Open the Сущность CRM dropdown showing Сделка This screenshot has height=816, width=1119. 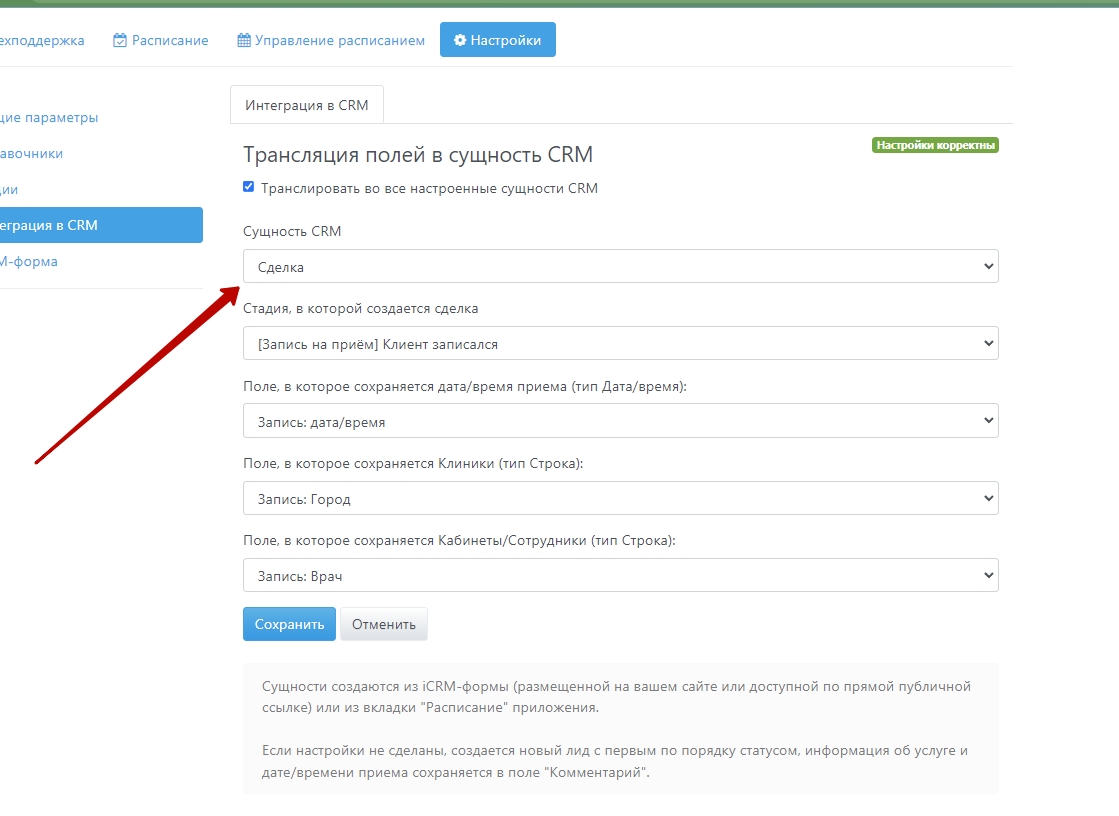(620, 267)
